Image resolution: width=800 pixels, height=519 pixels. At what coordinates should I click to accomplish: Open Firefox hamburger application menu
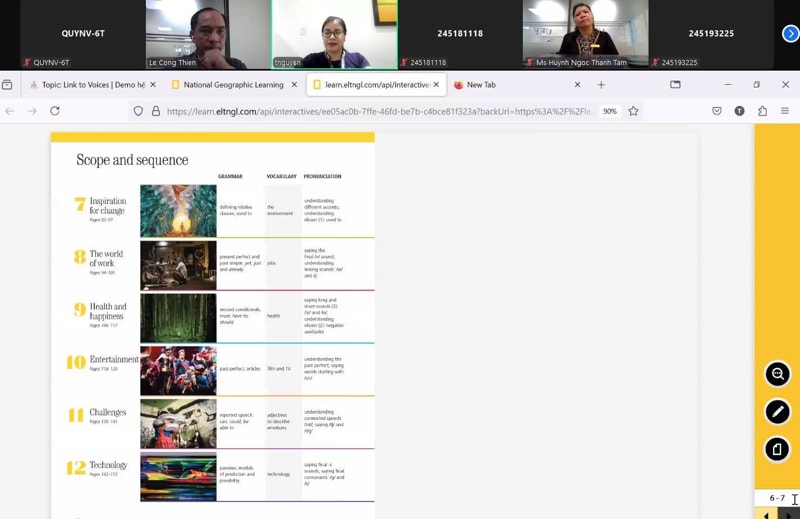(x=785, y=111)
